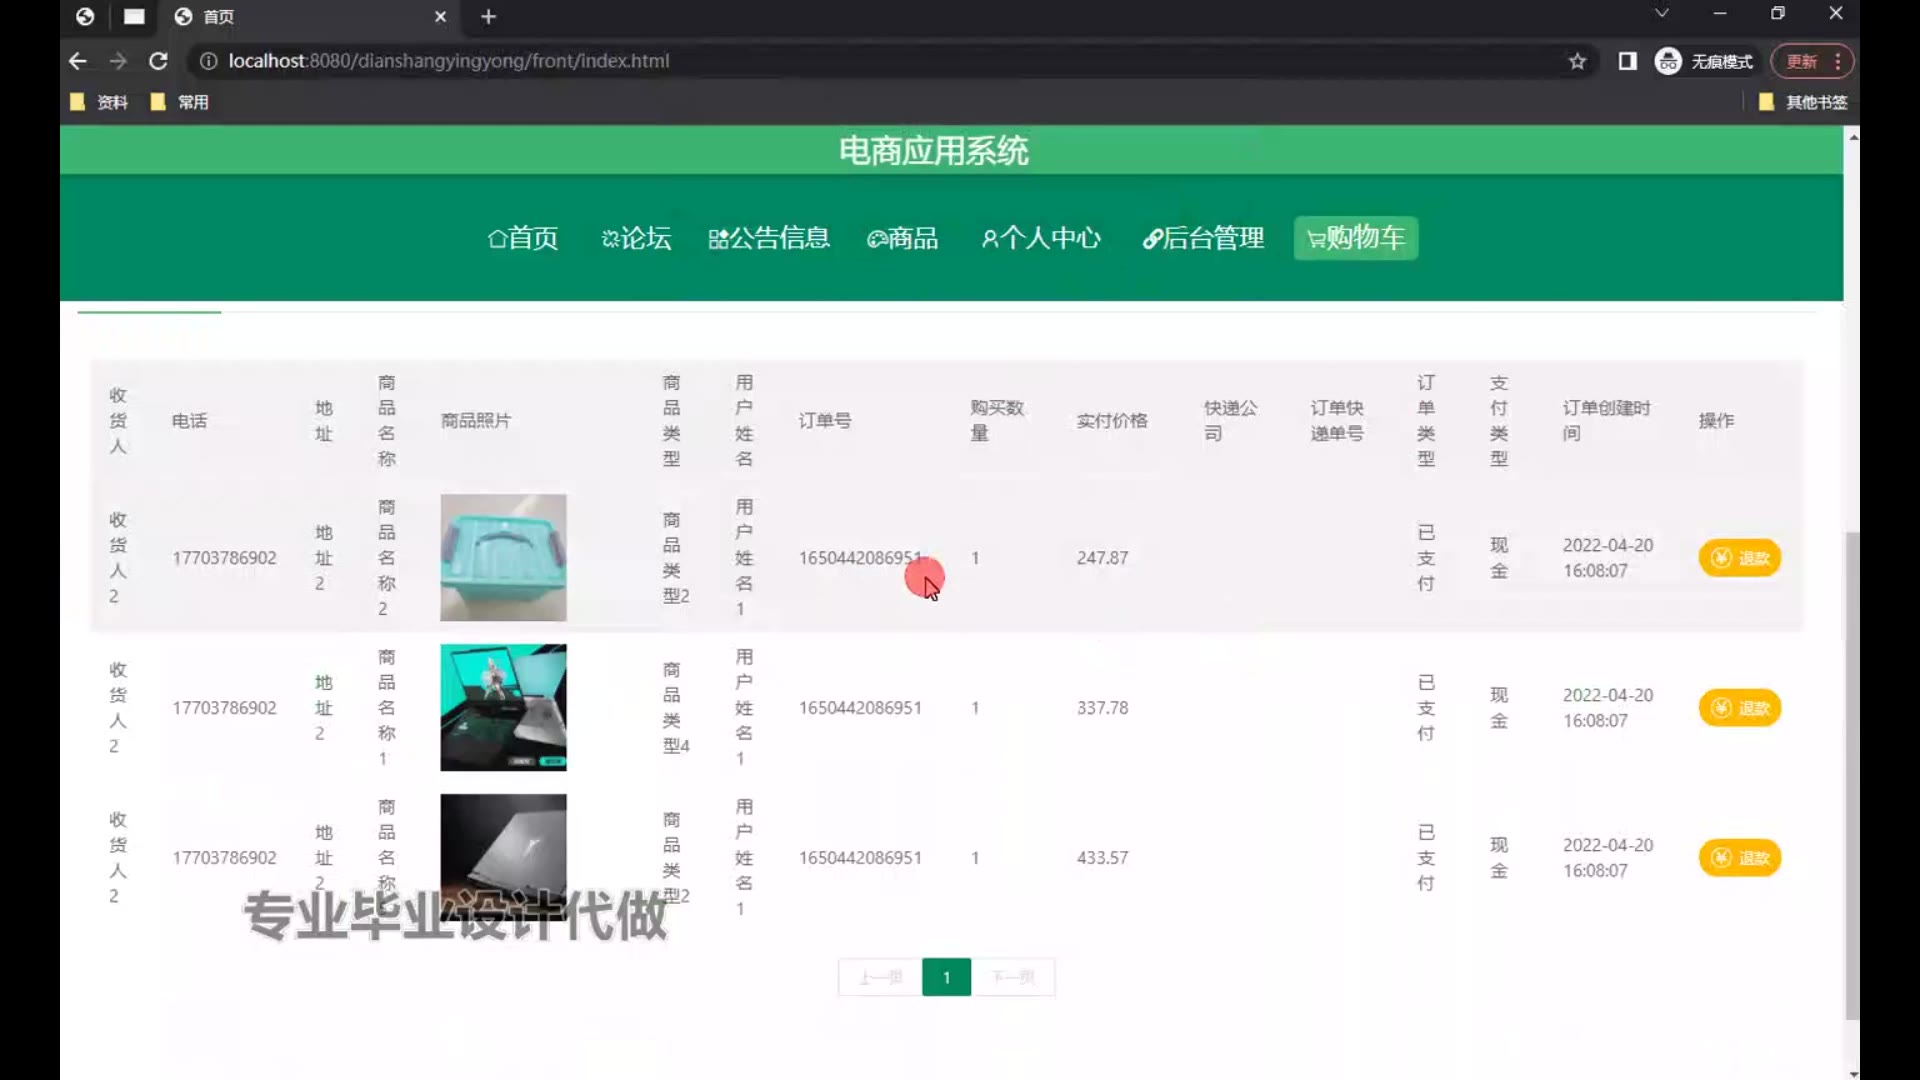
Task: Navigate to 个人中心 menu
Action: tap(1040, 238)
